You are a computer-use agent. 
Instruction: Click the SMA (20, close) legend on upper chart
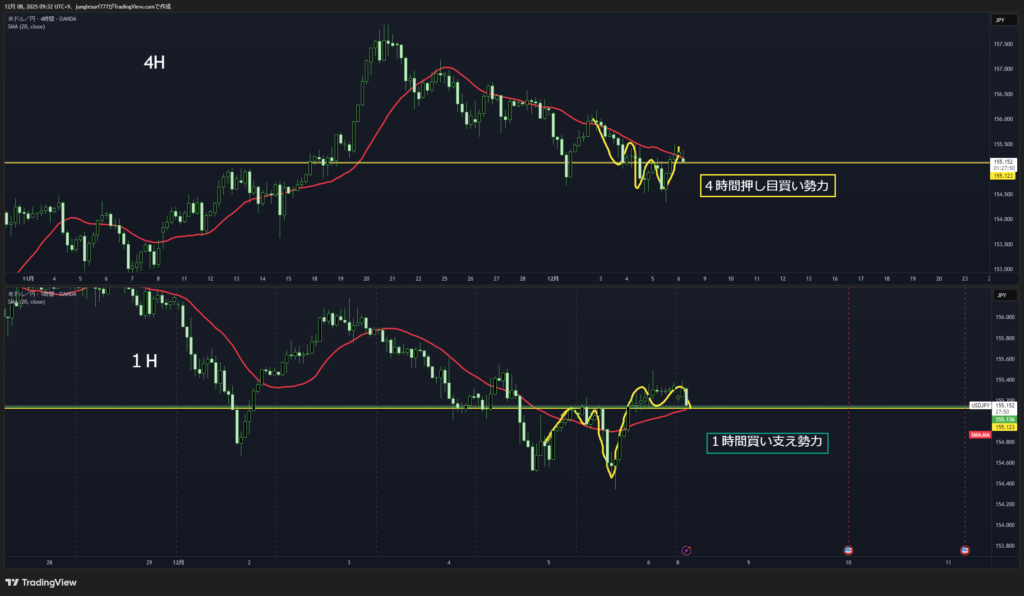tap(26, 26)
